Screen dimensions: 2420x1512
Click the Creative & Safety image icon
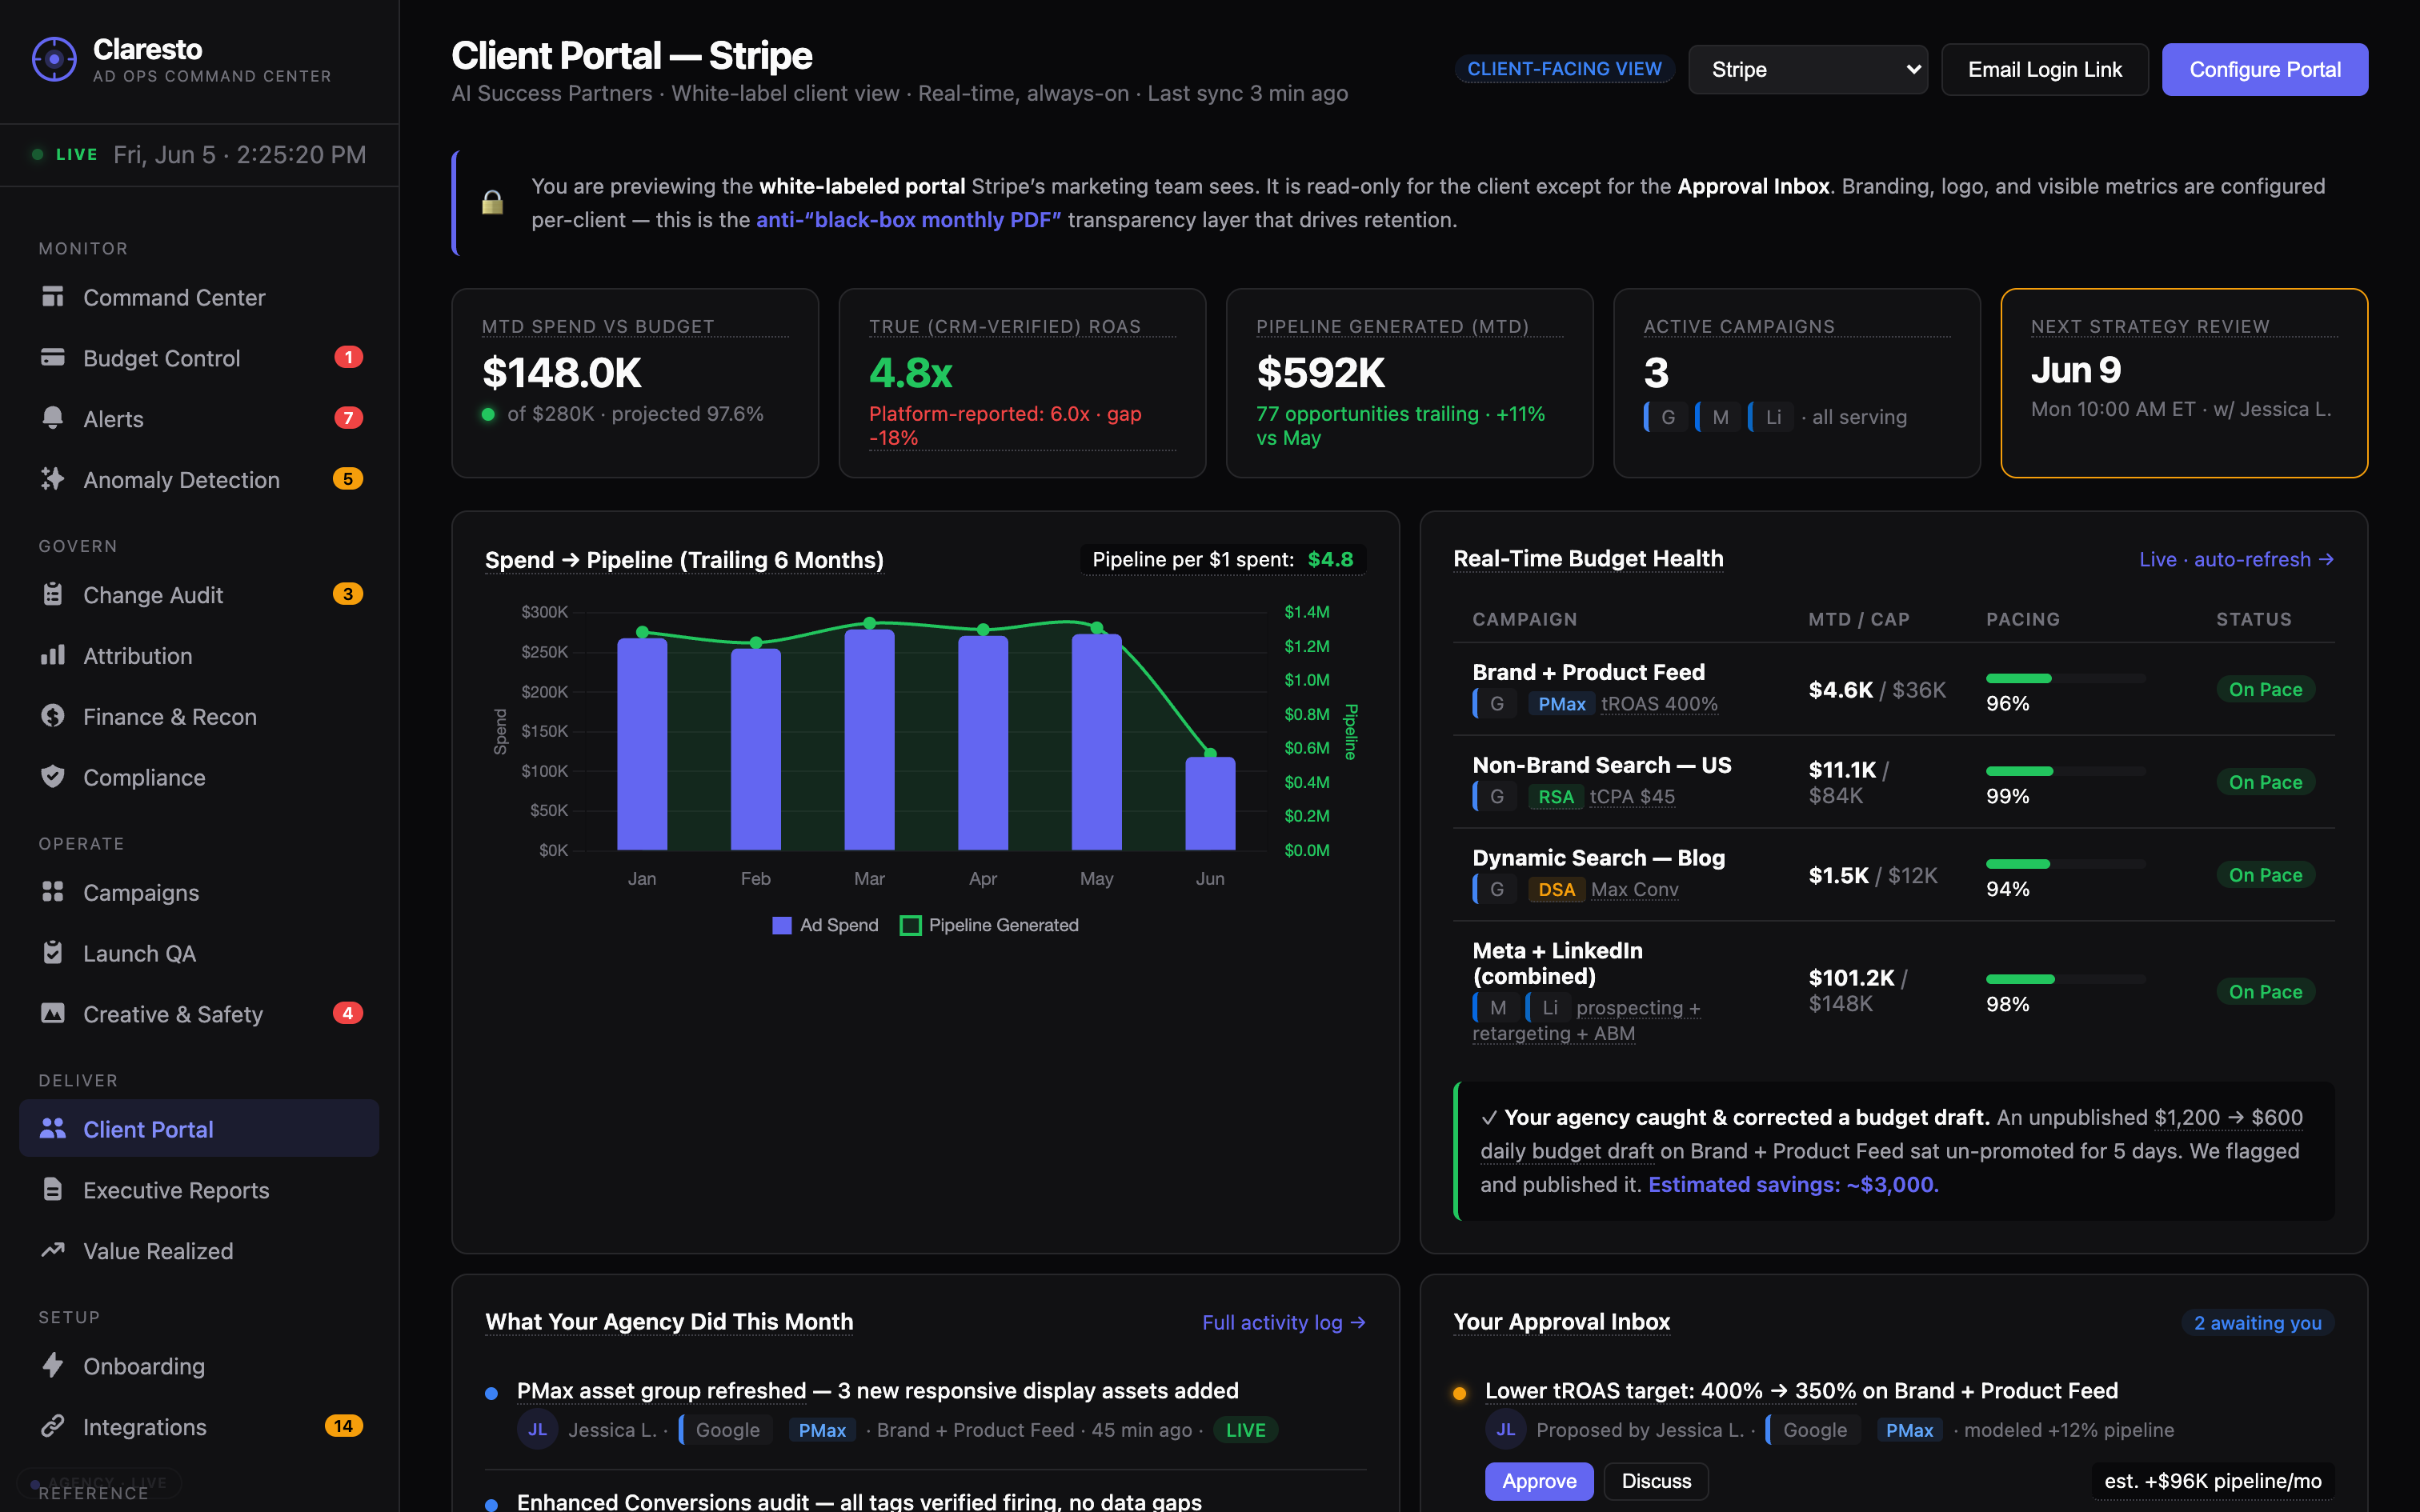pos(53,1014)
